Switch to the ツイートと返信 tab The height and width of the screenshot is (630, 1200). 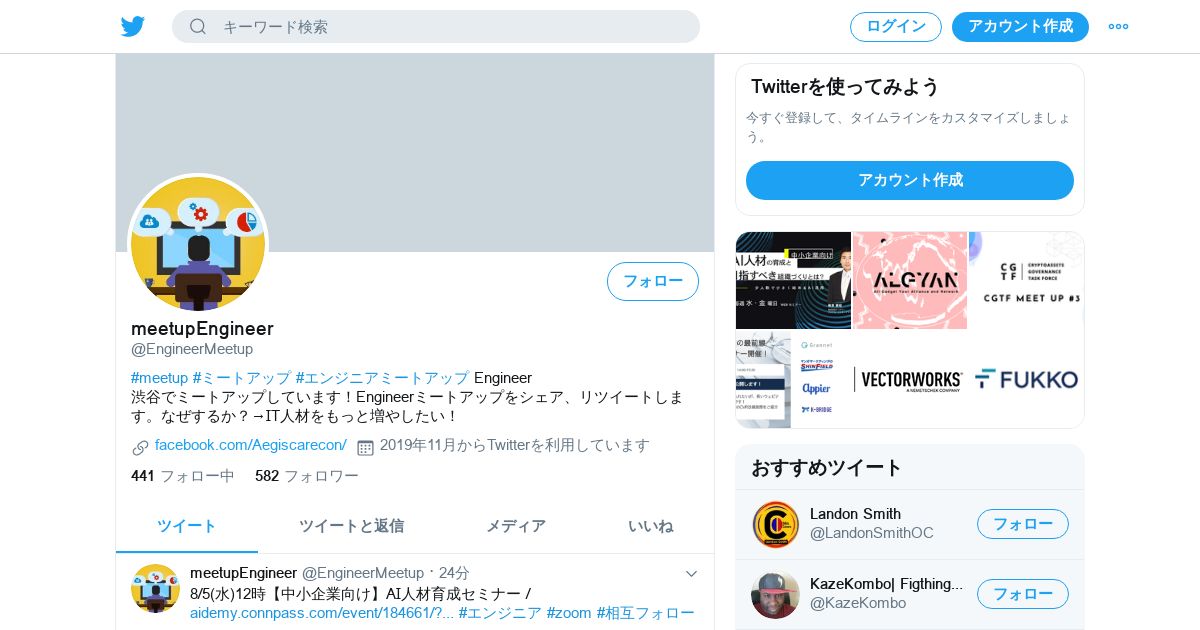coord(351,526)
